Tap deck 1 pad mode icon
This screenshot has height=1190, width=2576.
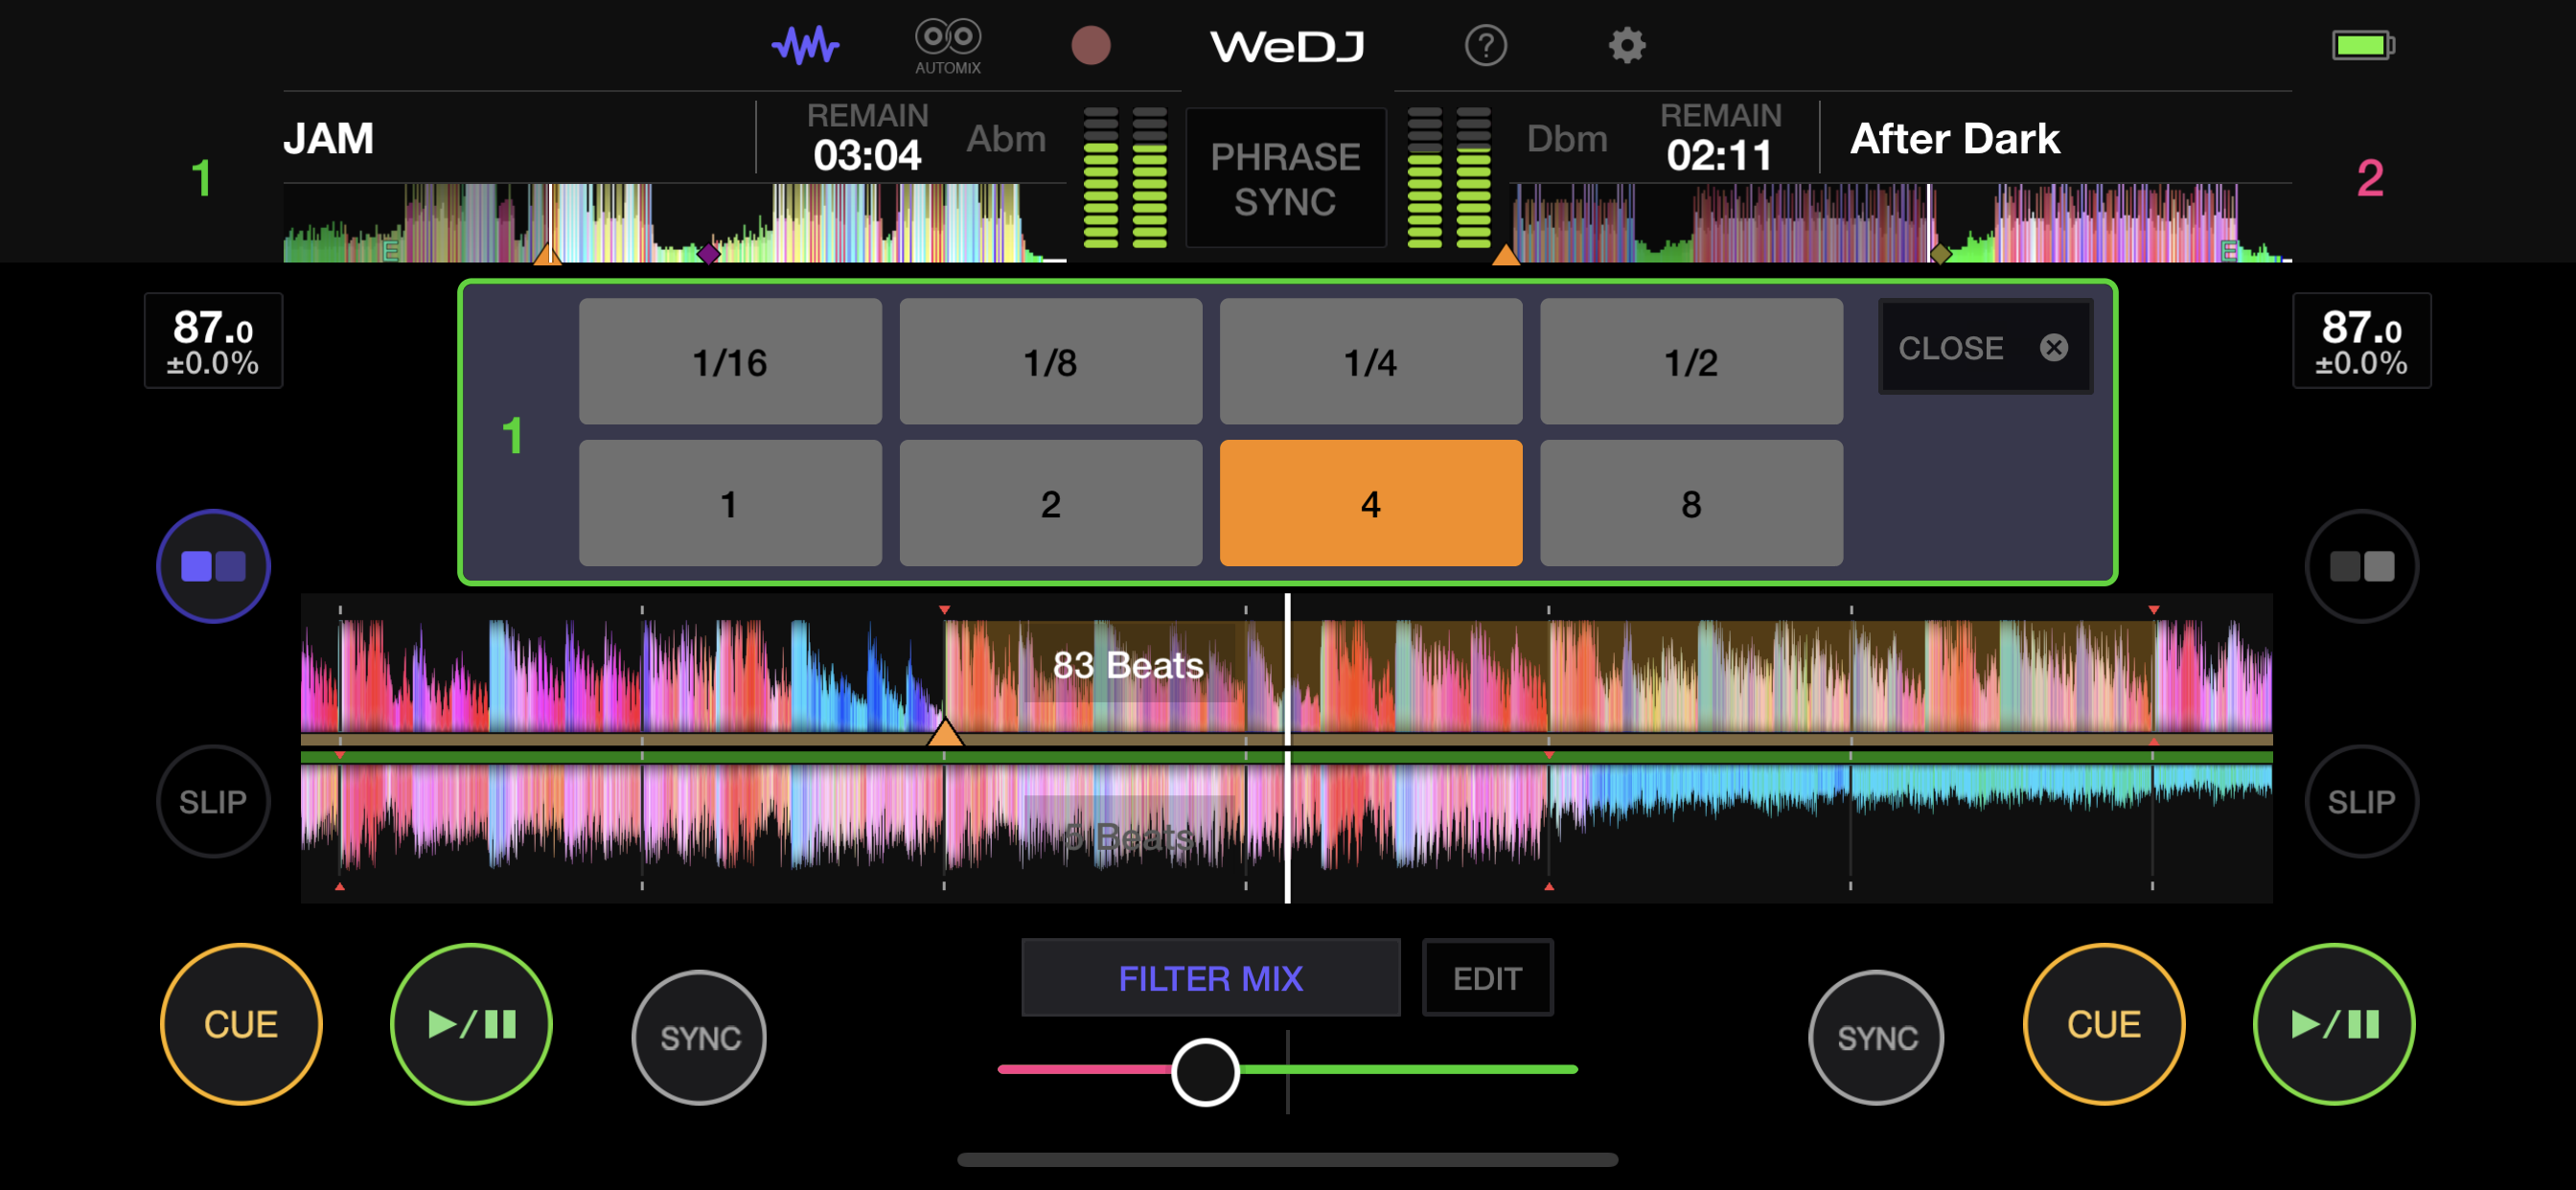click(x=213, y=566)
